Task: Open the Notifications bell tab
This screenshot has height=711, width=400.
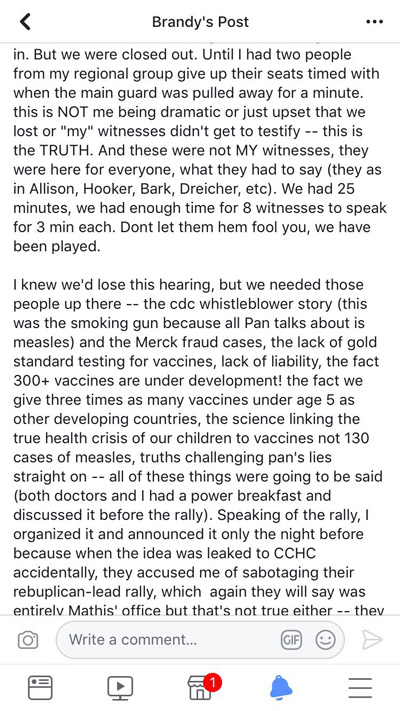Action: tap(281, 687)
